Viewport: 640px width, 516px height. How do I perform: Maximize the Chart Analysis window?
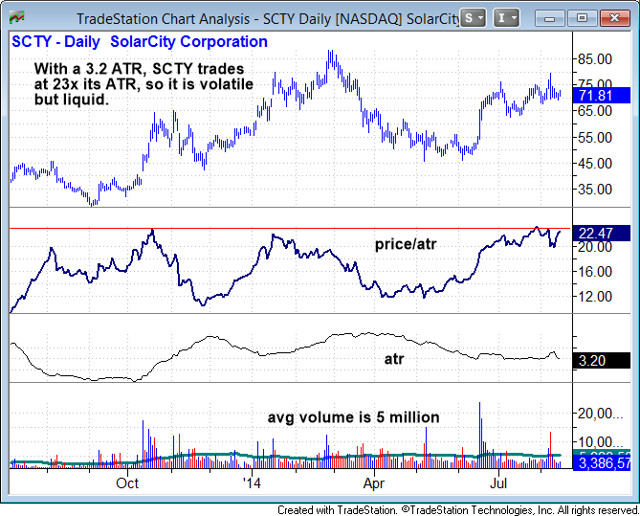(582, 18)
